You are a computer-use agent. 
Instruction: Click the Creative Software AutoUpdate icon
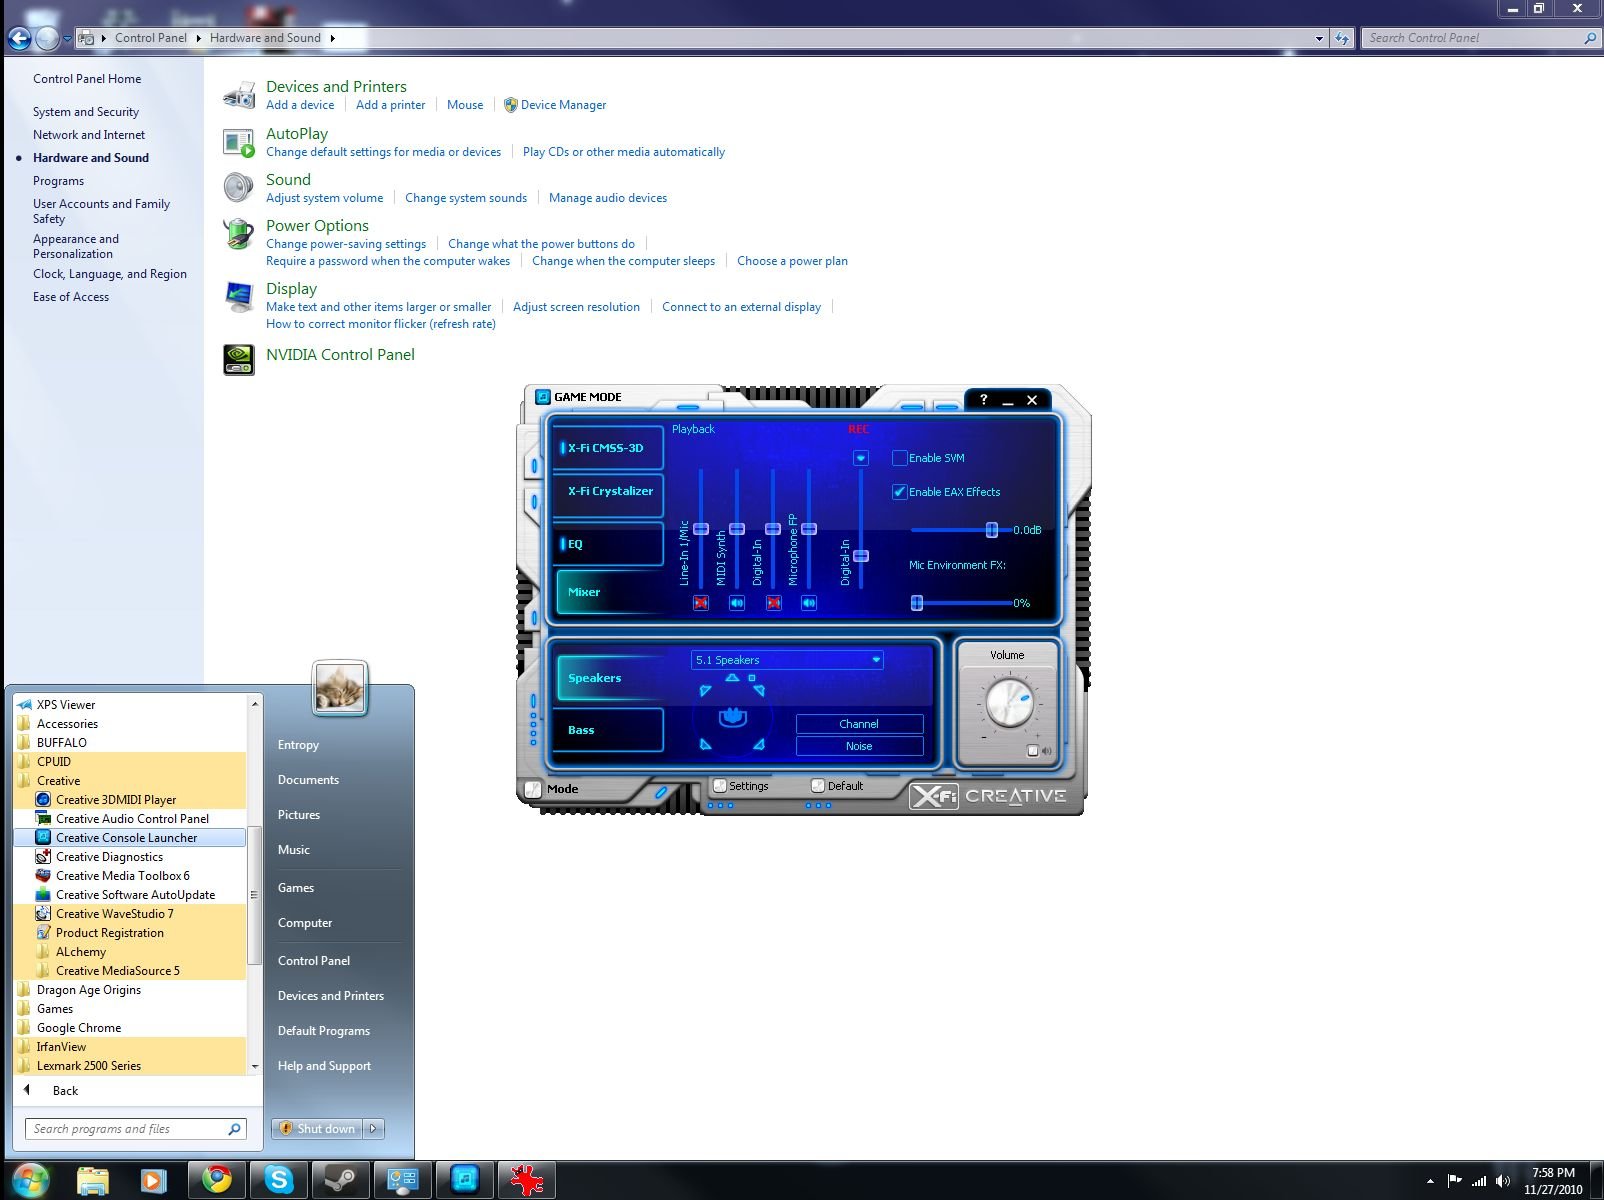coord(43,894)
